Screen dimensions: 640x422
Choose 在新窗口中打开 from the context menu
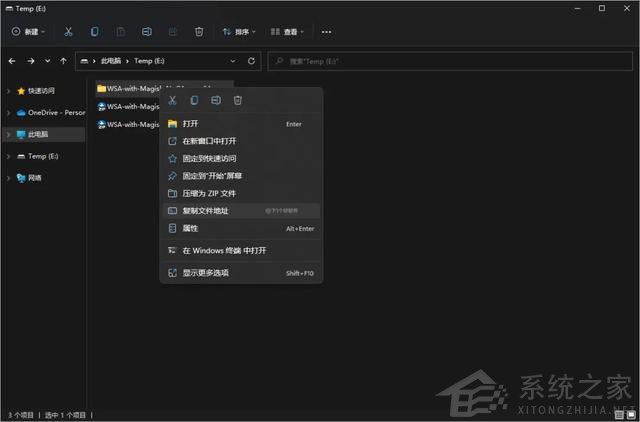coord(241,141)
